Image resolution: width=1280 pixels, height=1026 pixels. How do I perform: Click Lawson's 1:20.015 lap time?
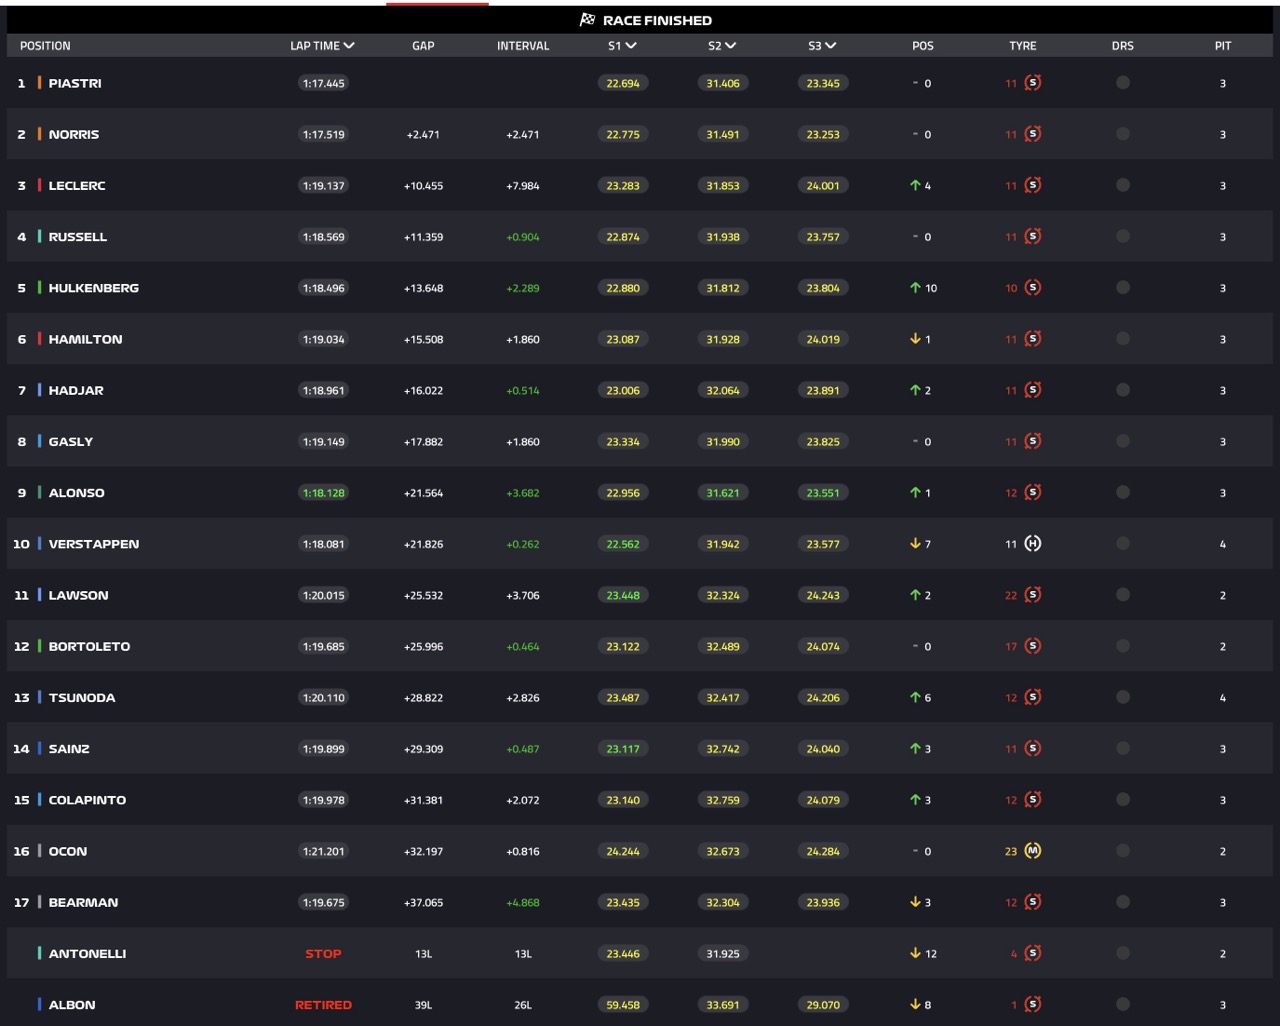[323, 595]
